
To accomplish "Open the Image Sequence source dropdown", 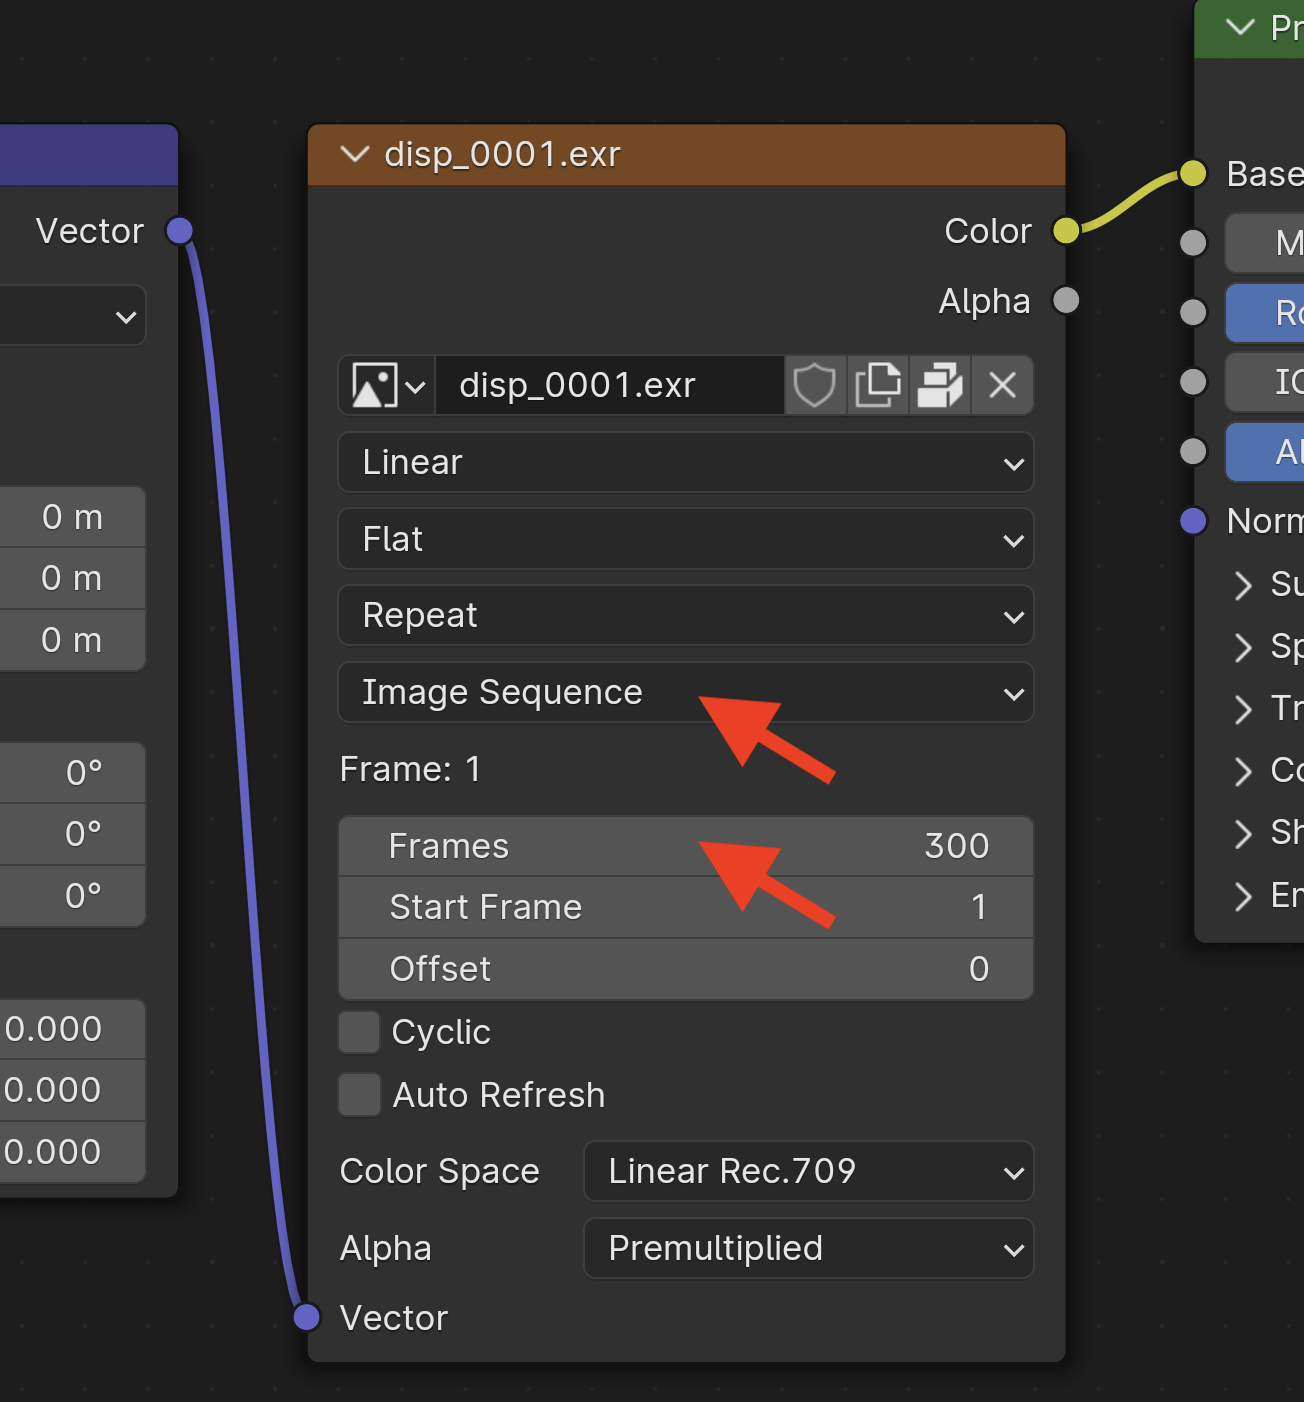I will tap(686, 692).
